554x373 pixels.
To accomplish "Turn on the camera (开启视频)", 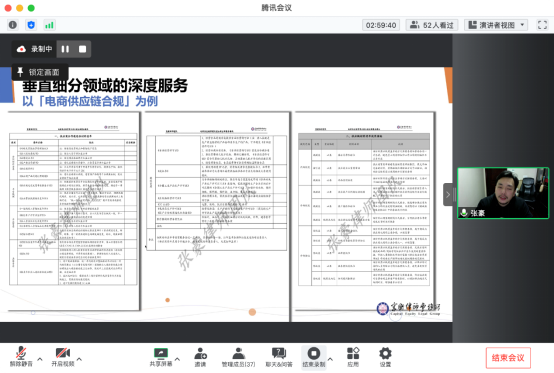I will click(63, 357).
